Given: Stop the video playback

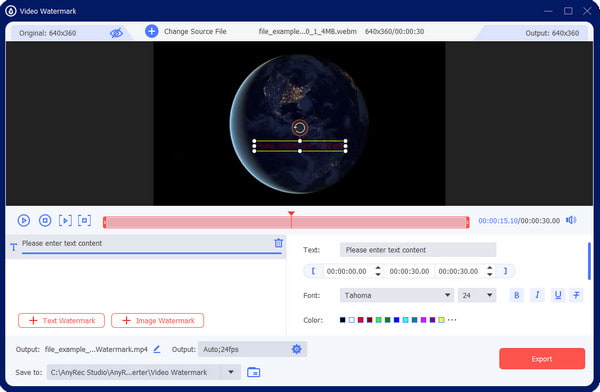Looking at the screenshot, I should click(x=45, y=220).
